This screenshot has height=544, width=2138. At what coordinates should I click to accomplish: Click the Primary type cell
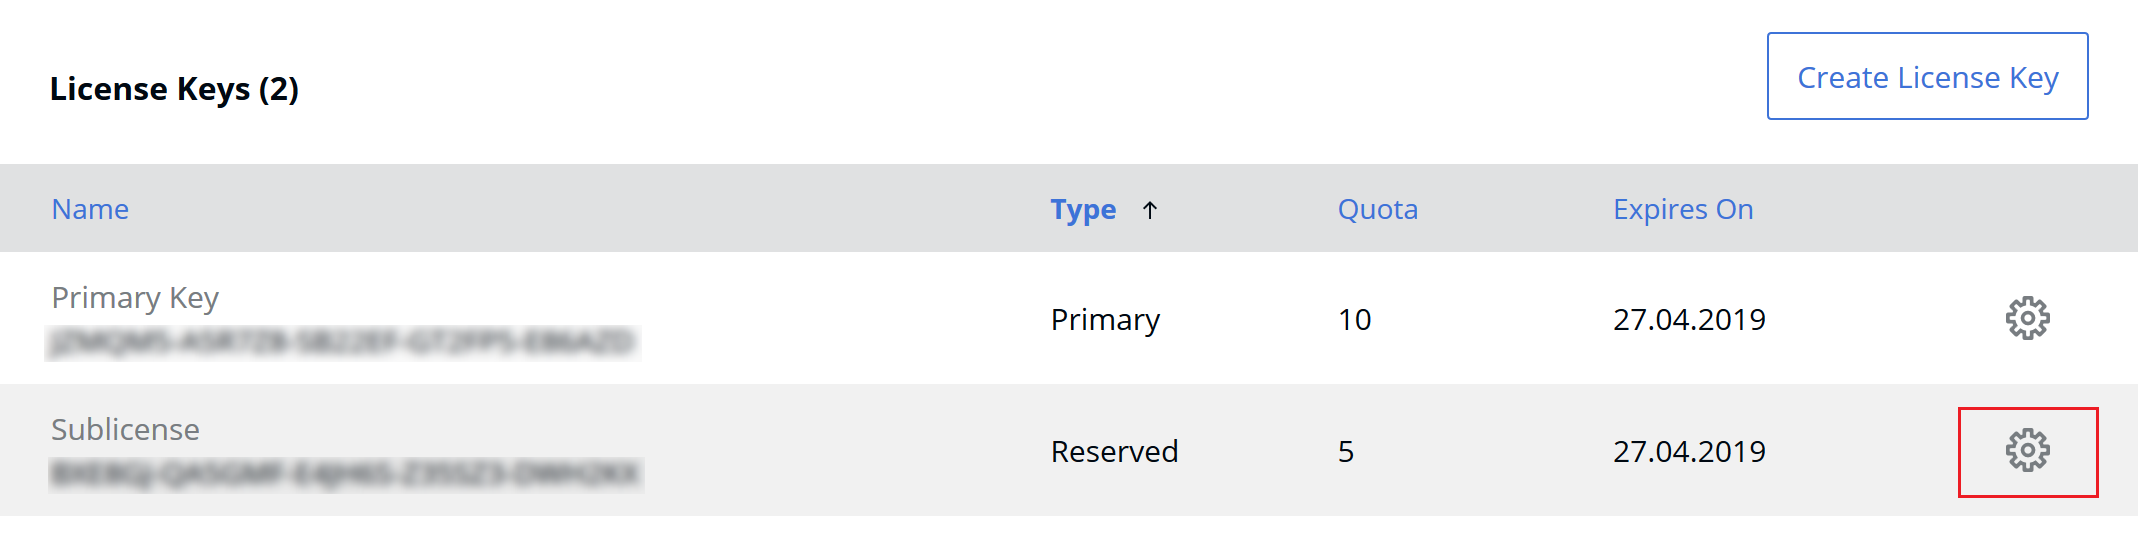tap(1105, 320)
